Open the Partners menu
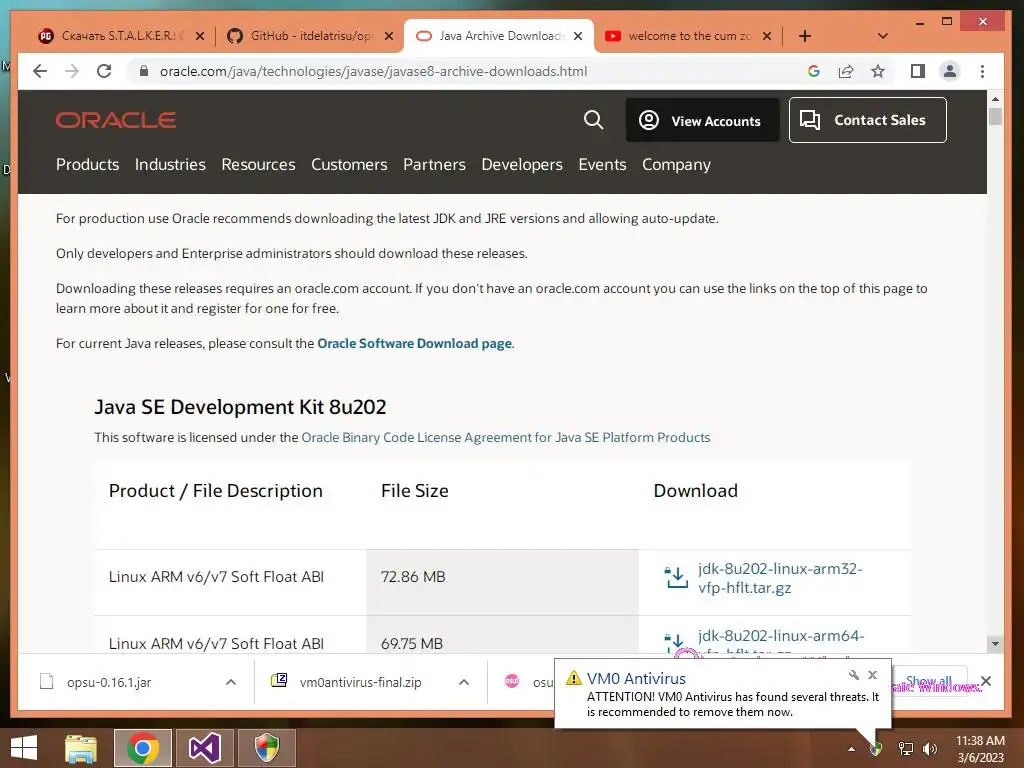Screen dimensions: 1024x768 (x=434, y=165)
